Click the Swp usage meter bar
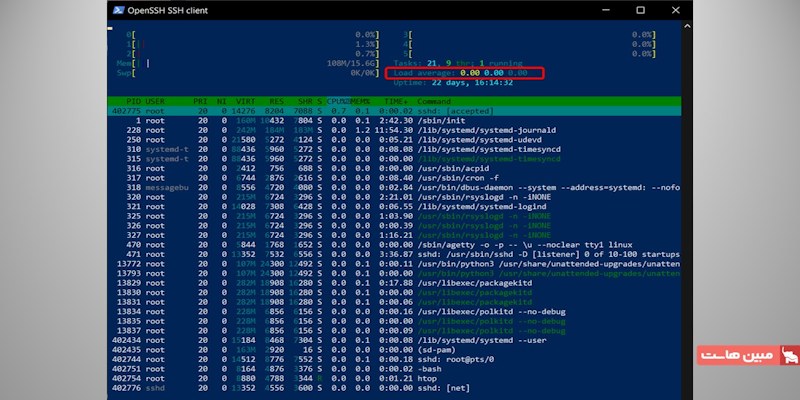 click(248, 73)
